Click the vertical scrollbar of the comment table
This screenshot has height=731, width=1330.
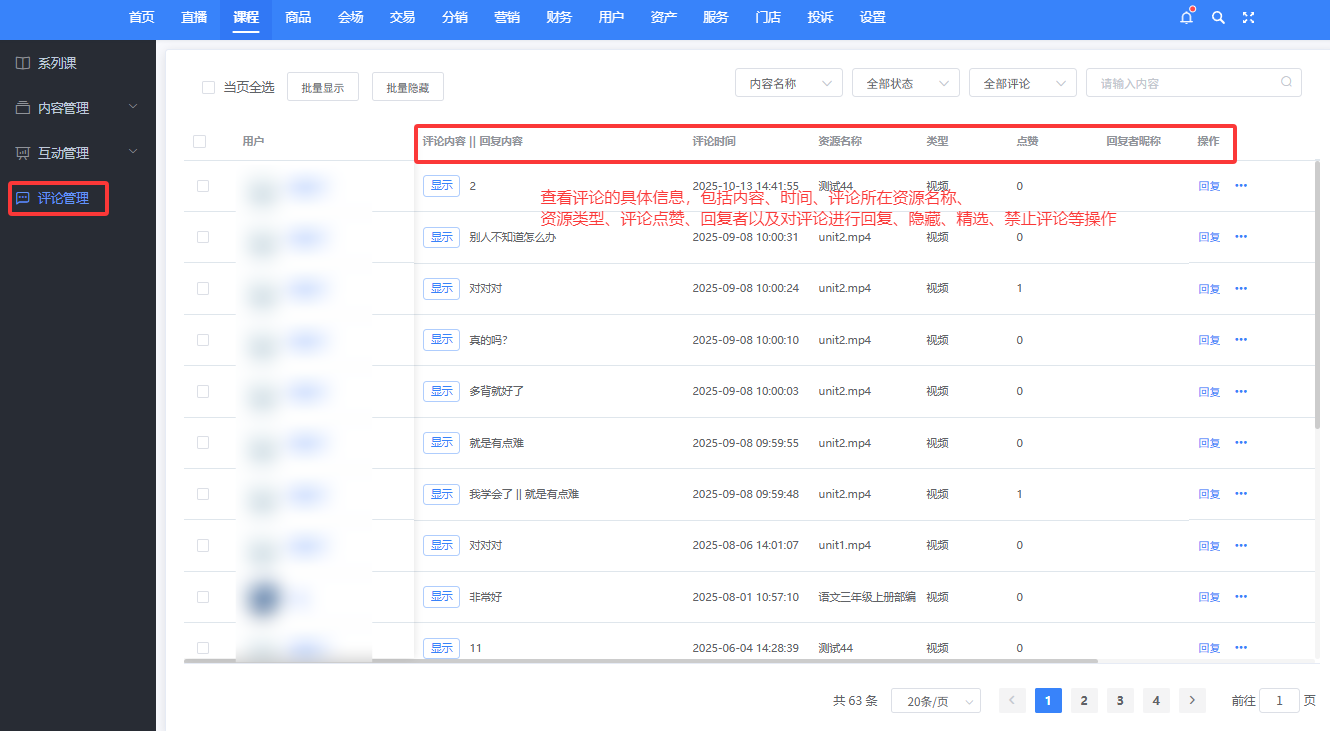click(1319, 300)
